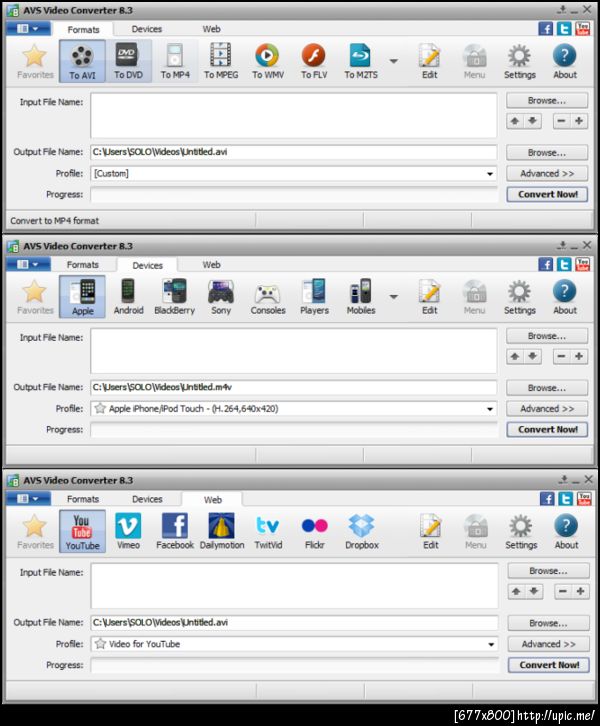Choose the Flickr web icon

pyautogui.click(x=314, y=532)
